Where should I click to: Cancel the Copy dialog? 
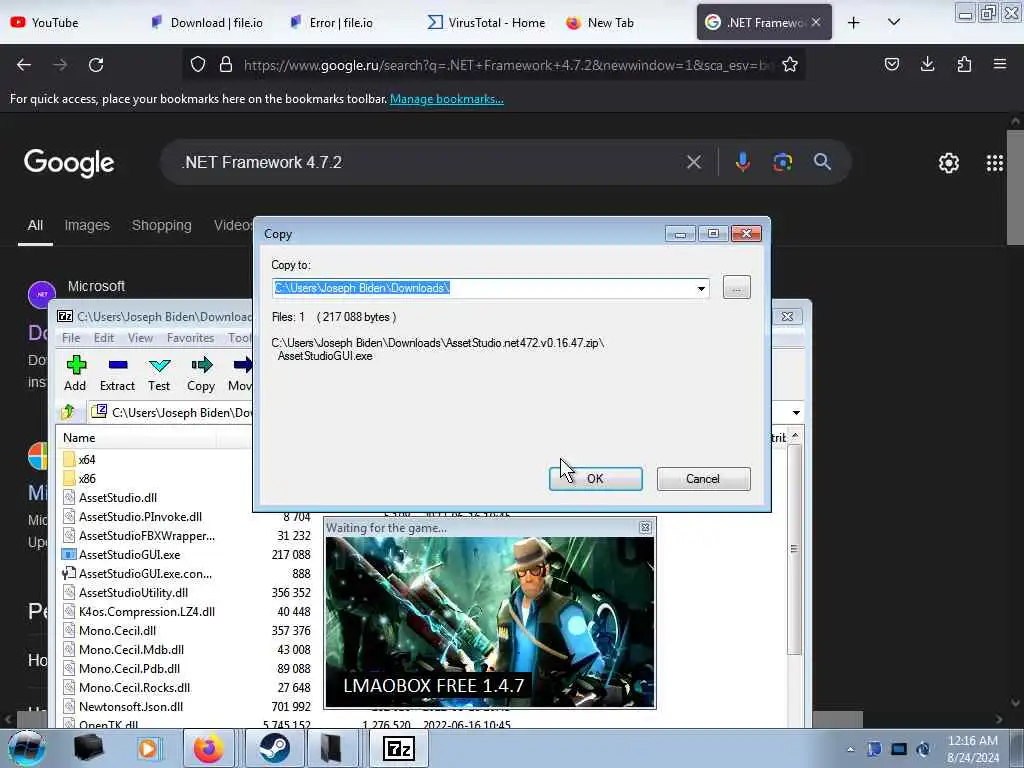point(703,479)
